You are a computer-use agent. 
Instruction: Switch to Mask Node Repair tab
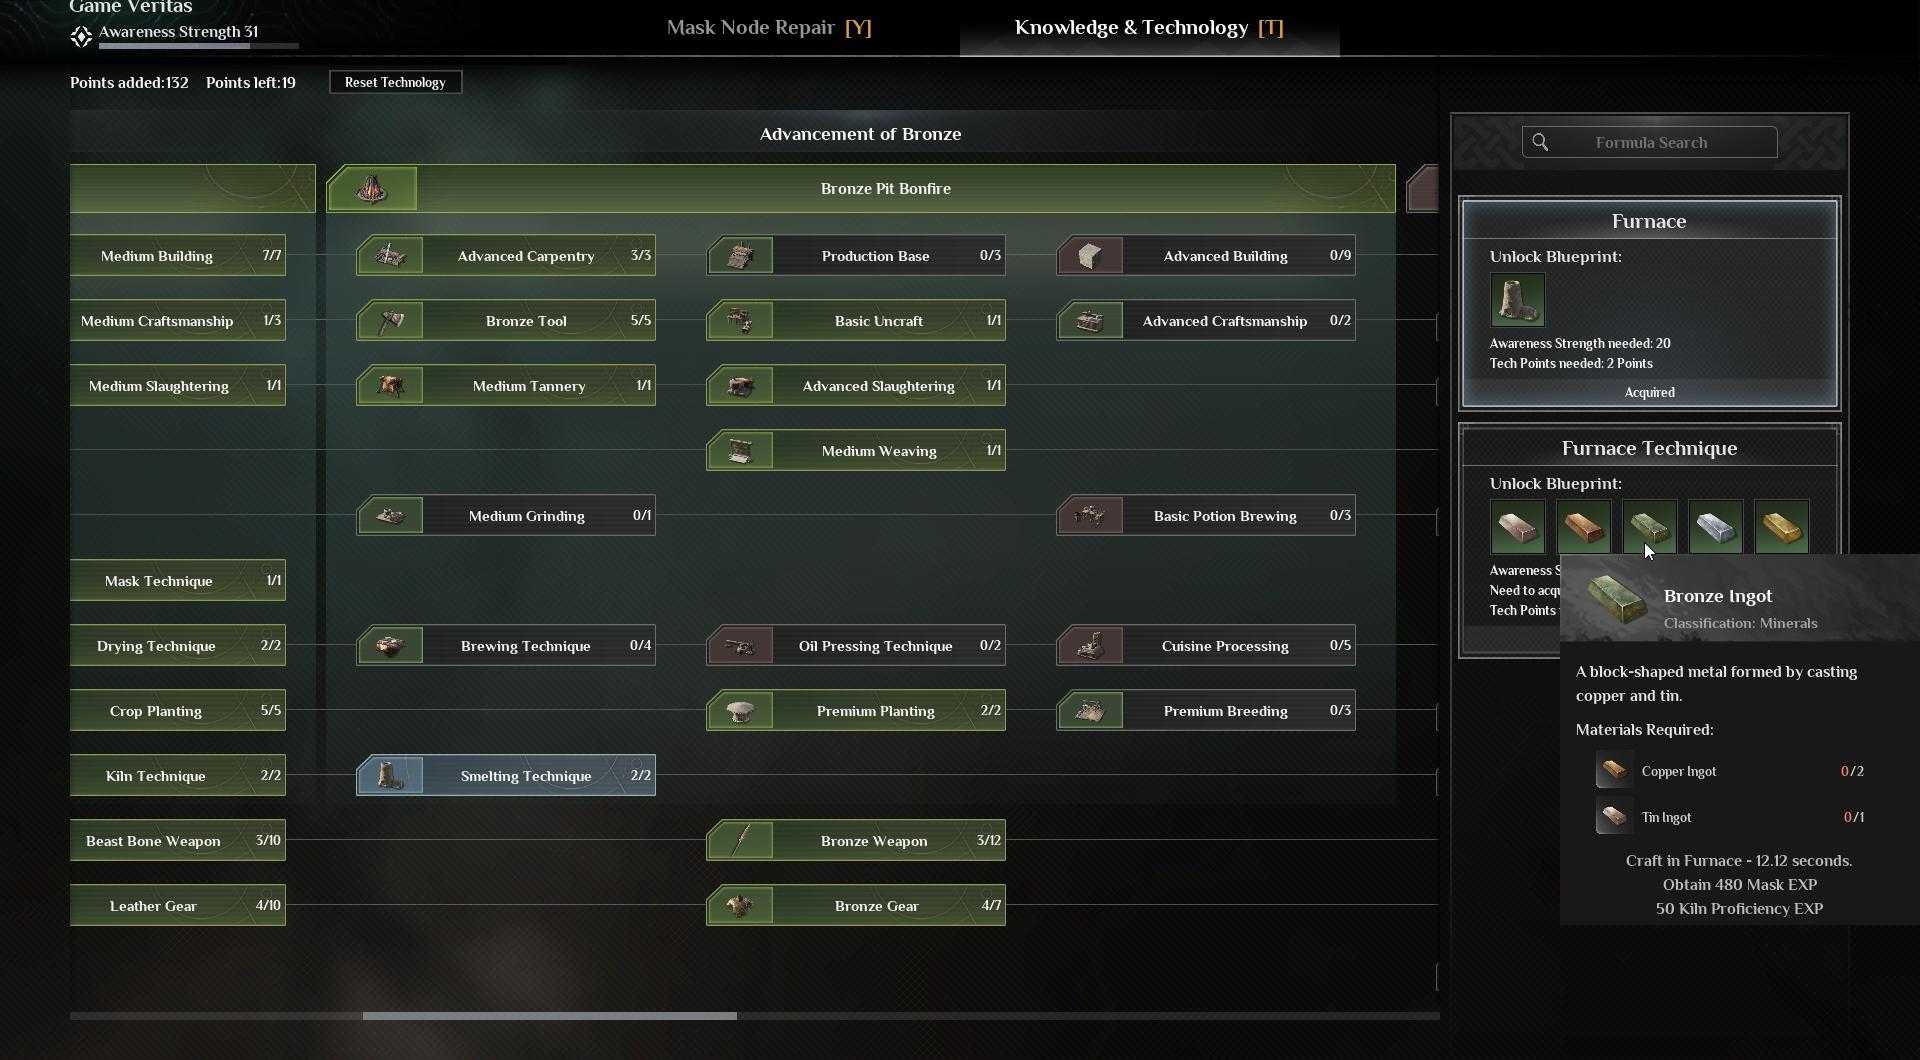(769, 27)
